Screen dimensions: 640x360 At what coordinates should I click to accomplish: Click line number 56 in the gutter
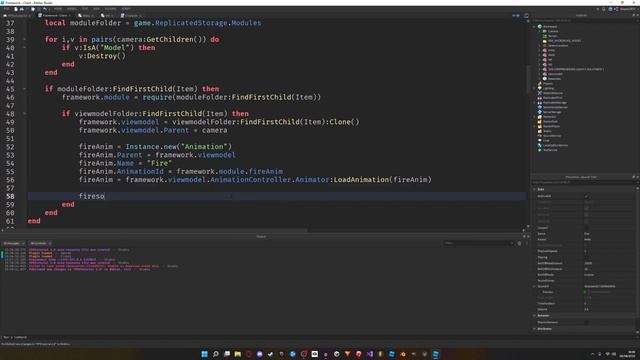click(x=10, y=180)
